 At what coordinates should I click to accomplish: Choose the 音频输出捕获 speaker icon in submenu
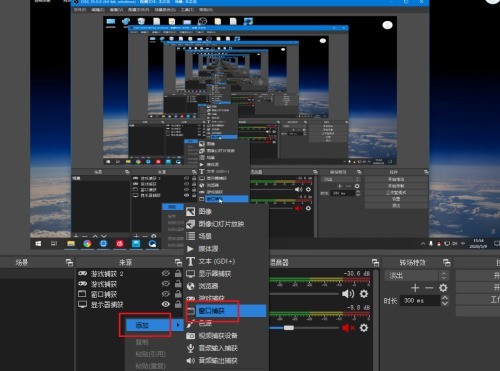(190, 360)
